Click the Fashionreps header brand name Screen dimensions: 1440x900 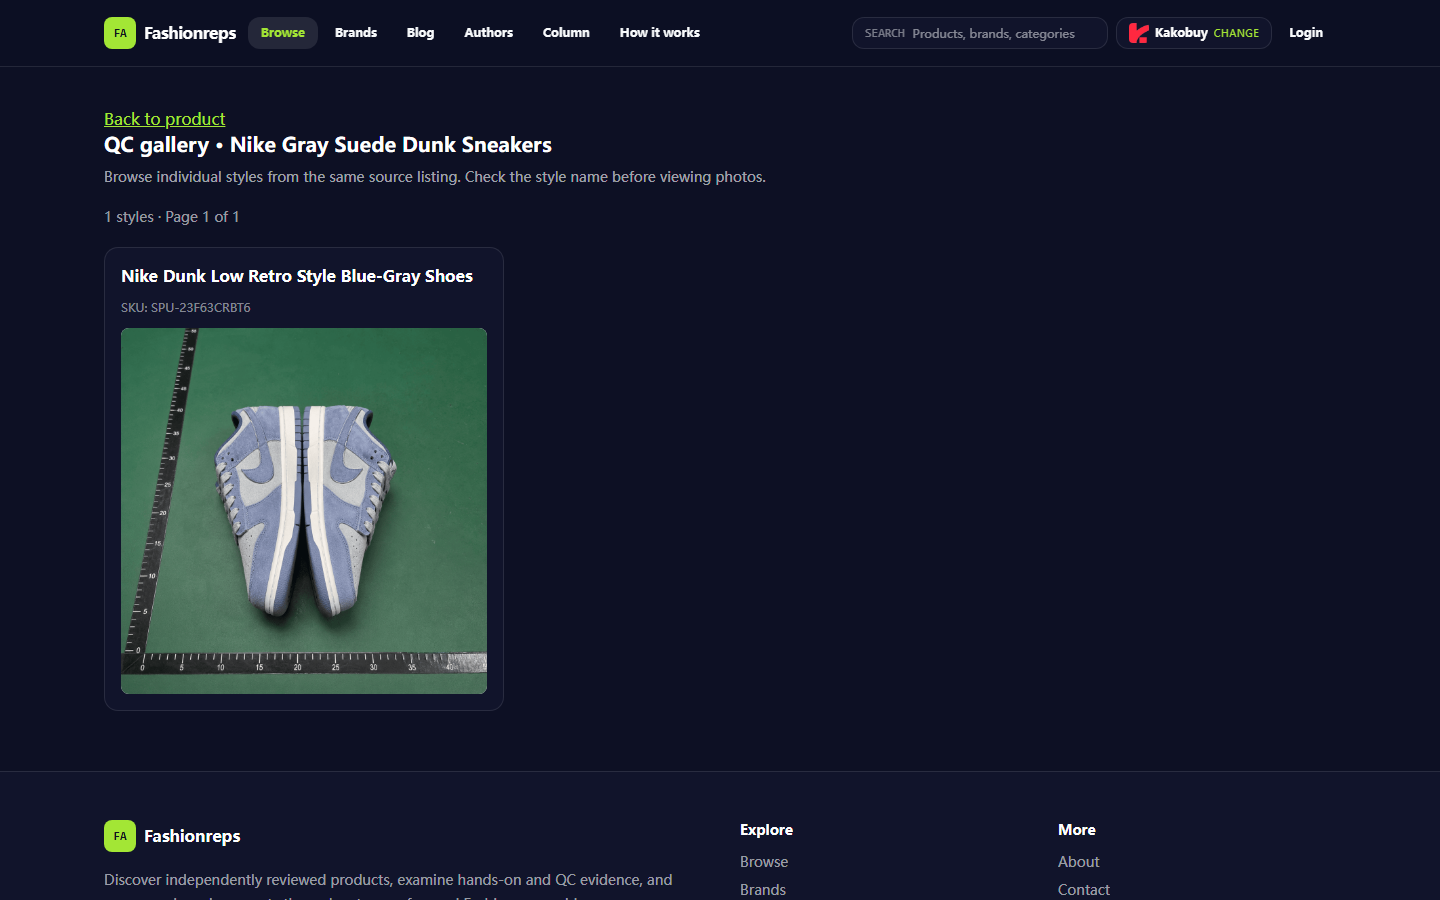tap(190, 33)
